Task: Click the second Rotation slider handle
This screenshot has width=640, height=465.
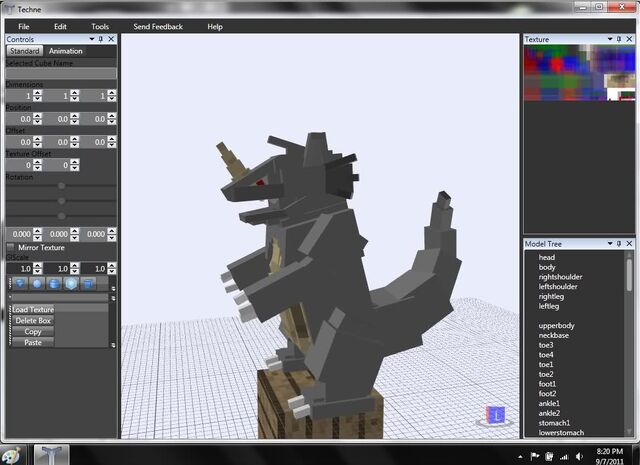Action: coord(61,201)
